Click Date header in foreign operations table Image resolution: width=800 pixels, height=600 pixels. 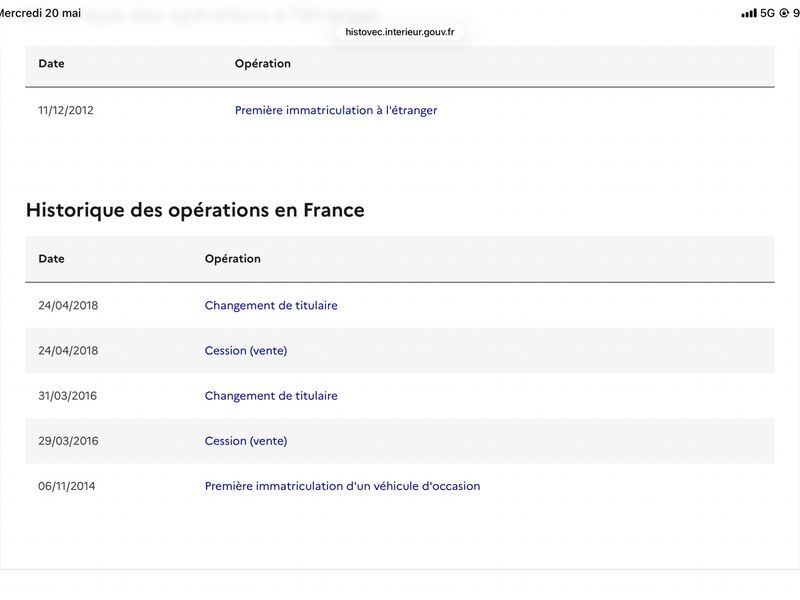point(52,64)
